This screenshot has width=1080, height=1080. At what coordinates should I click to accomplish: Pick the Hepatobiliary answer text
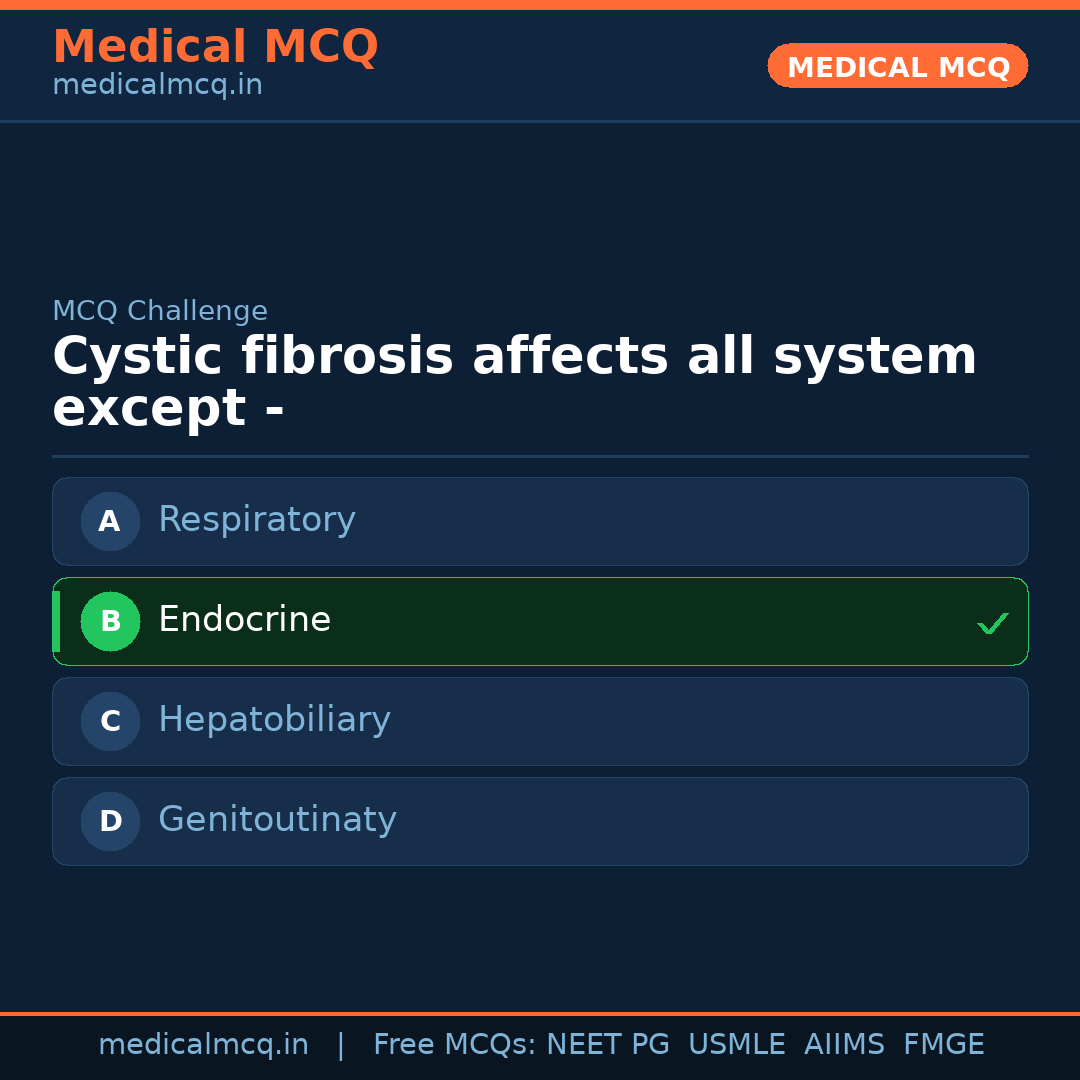coord(274,720)
